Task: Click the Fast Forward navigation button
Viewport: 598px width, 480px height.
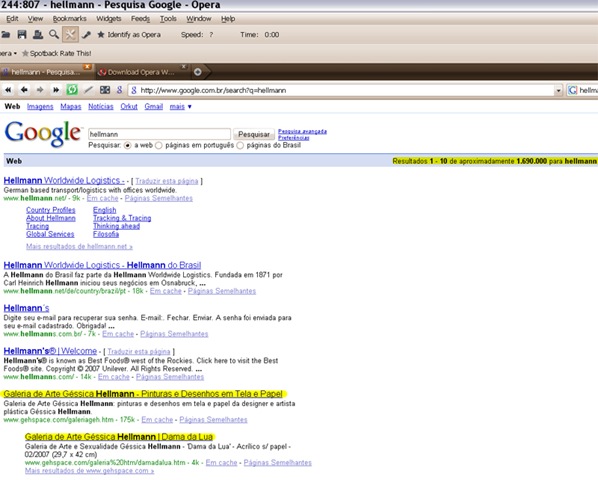Action: coord(56,90)
